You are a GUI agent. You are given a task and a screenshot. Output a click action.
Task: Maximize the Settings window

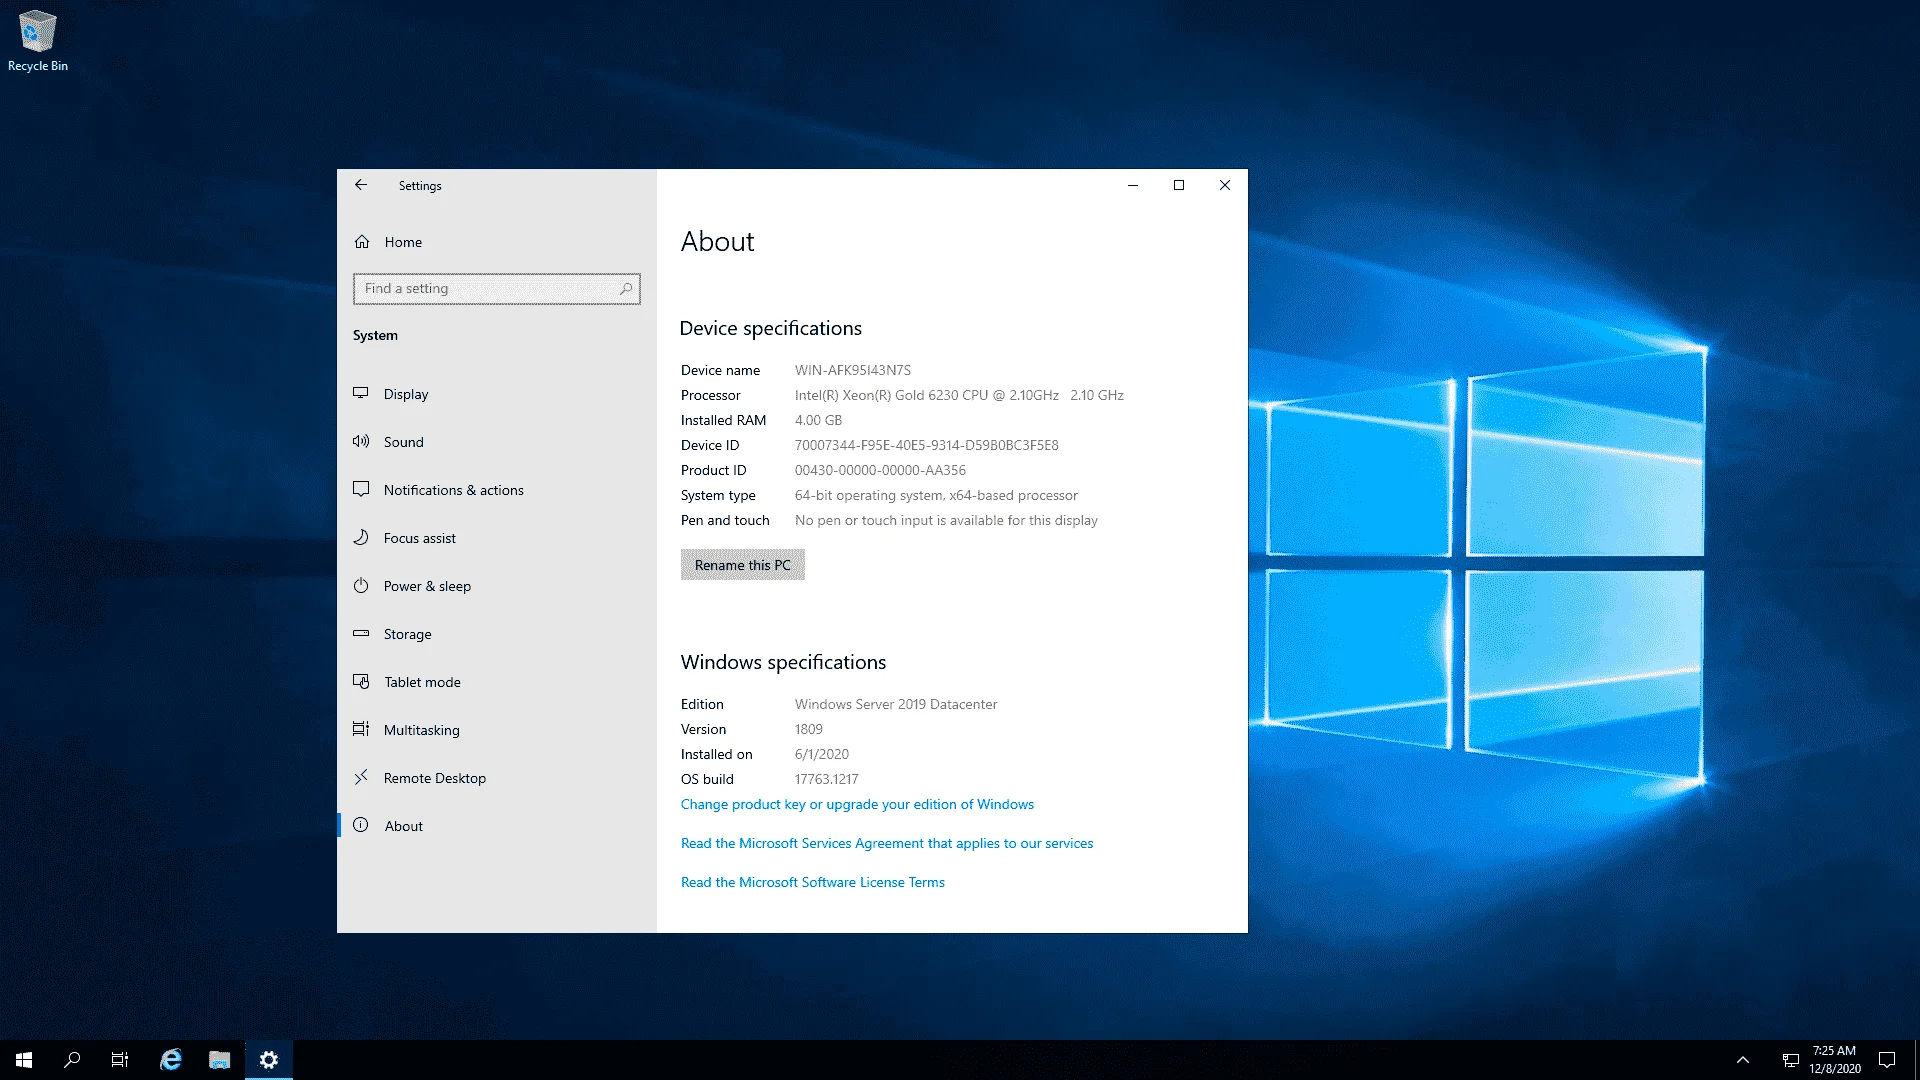[x=1179, y=185]
